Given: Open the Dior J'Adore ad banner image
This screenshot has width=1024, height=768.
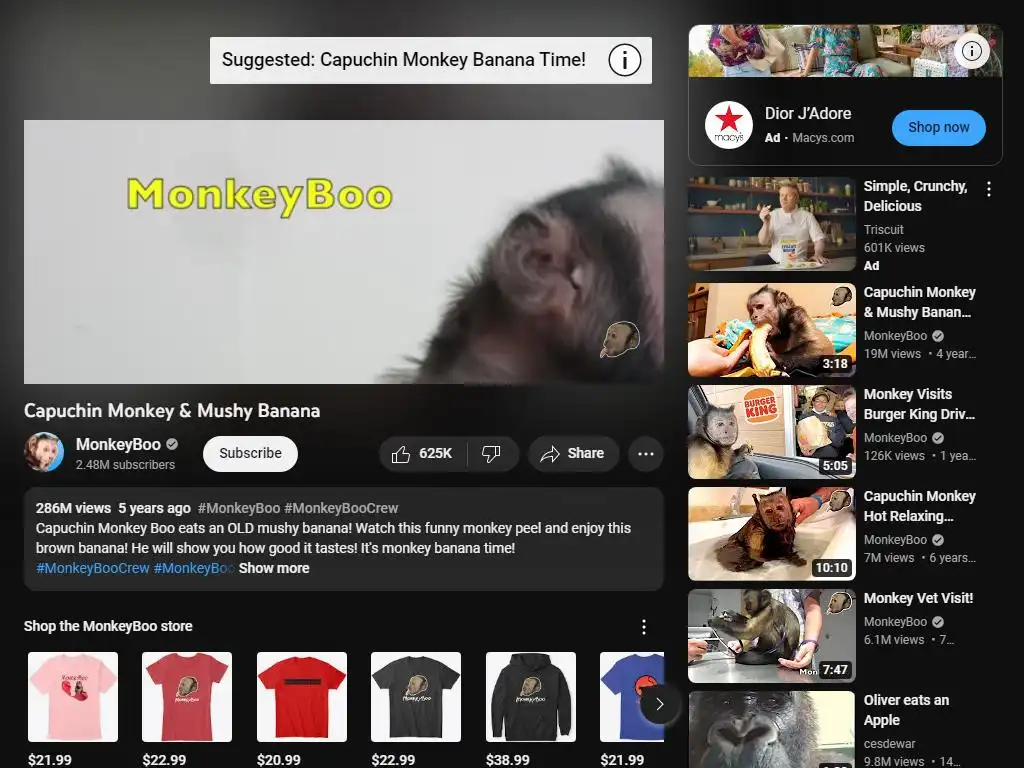Looking at the screenshot, I should [x=845, y=51].
